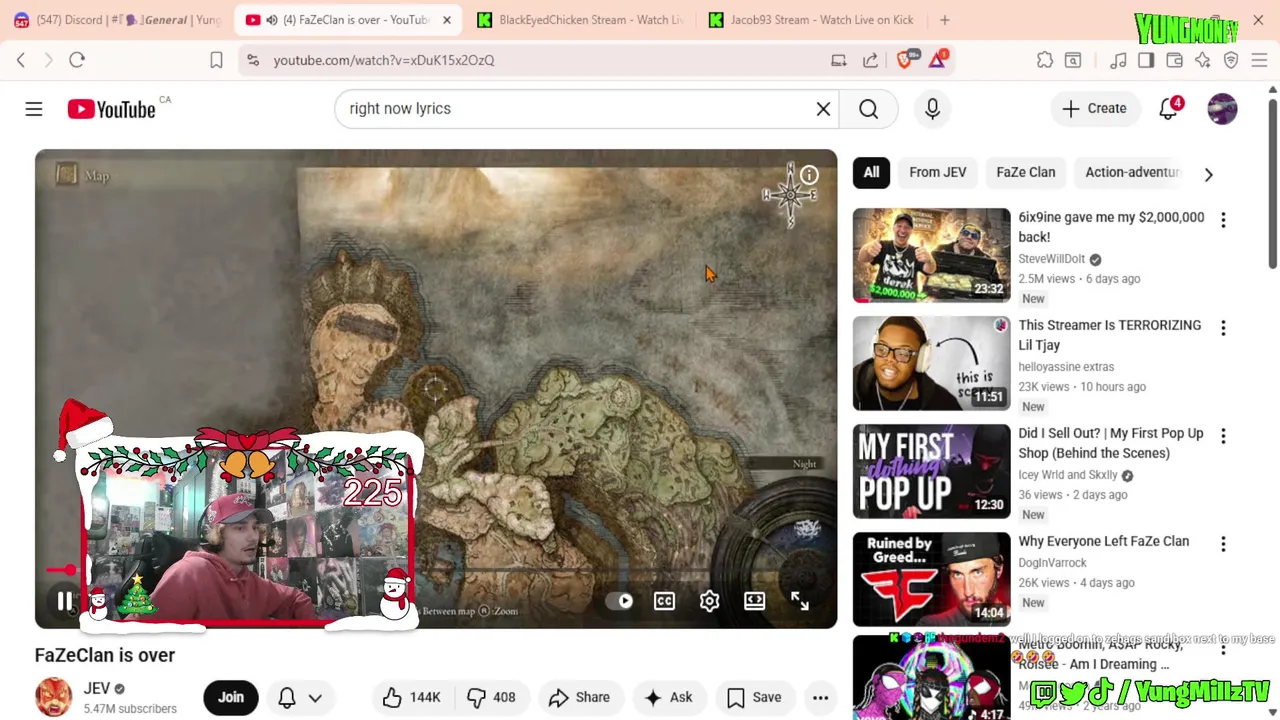Switch to Jacob93 Stream Kick tab
Image resolution: width=1280 pixels, height=720 pixels.
coord(812,20)
